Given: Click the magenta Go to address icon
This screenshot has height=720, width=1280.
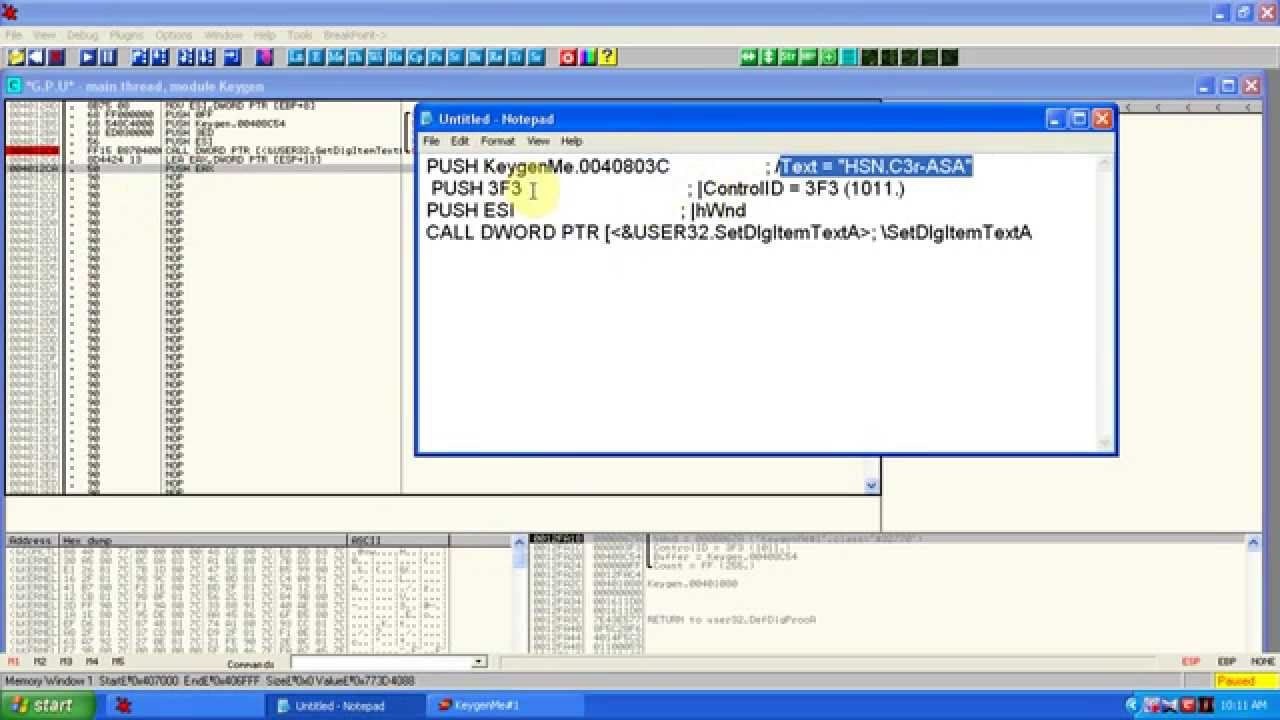Looking at the screenshot, I should pos(264,57).
